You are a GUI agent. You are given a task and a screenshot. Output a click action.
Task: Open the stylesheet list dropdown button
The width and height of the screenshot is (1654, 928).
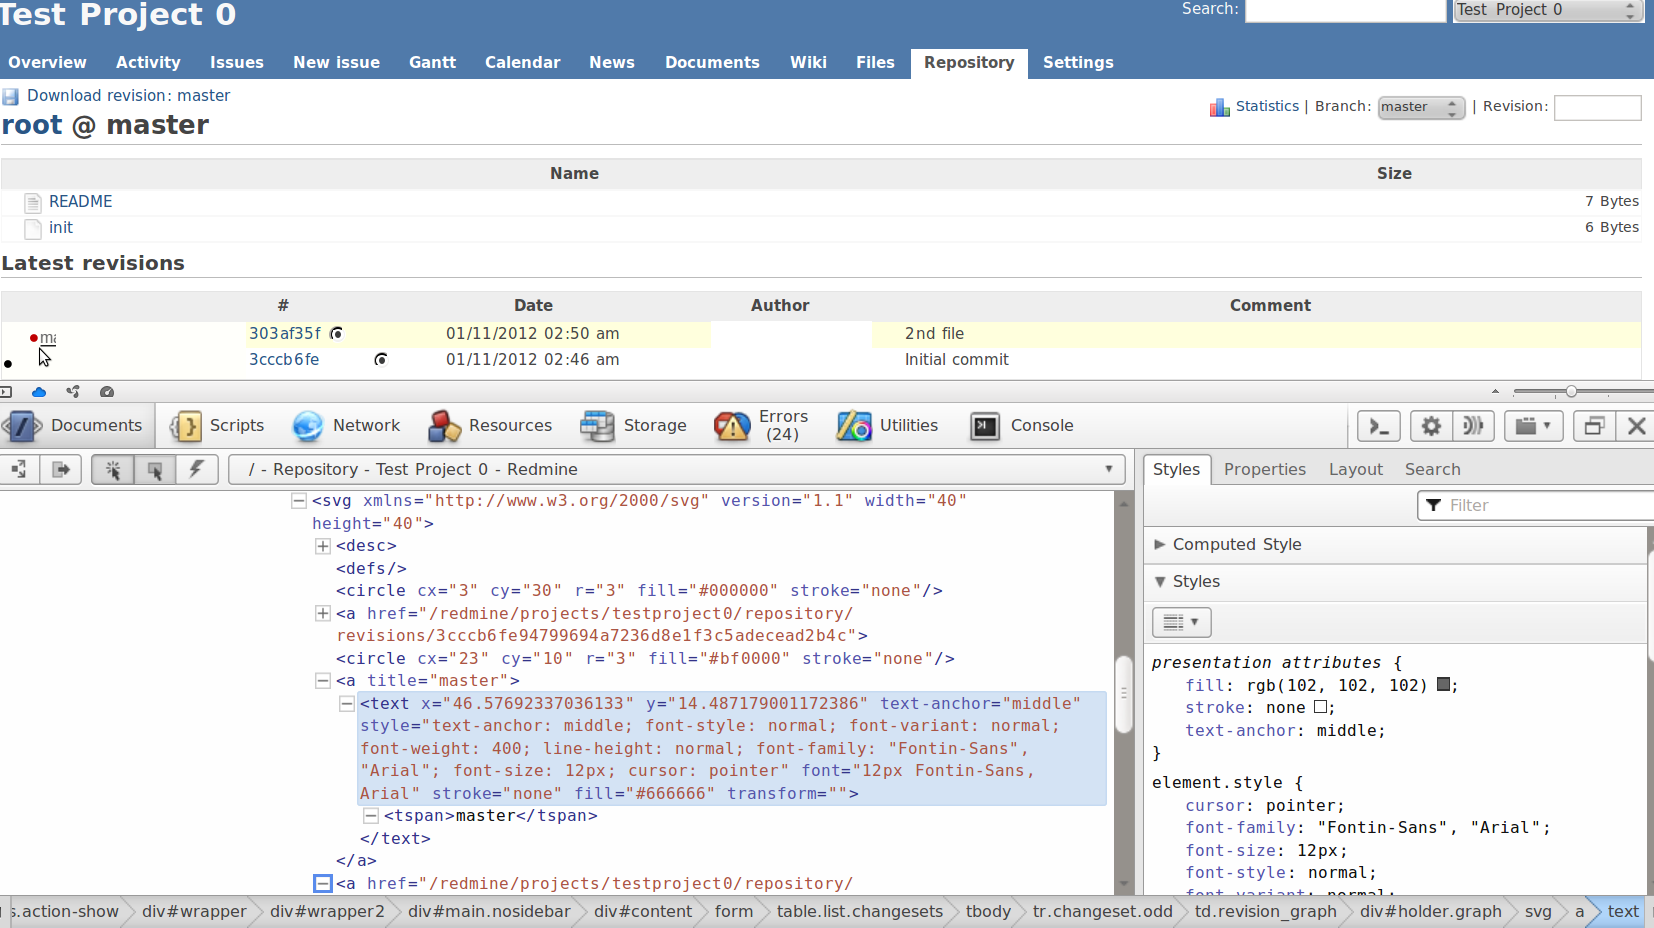pos(1181,622)
